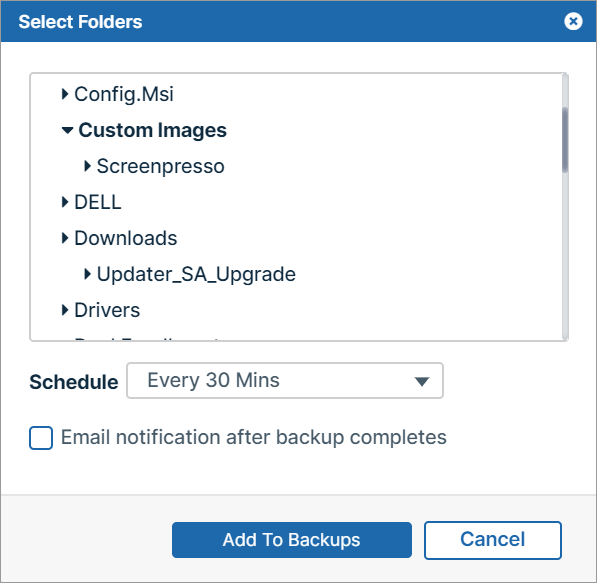This screenshot has width=597, height=583.
Task: Close the Select Folders dialog
Action: coord(573,21)
